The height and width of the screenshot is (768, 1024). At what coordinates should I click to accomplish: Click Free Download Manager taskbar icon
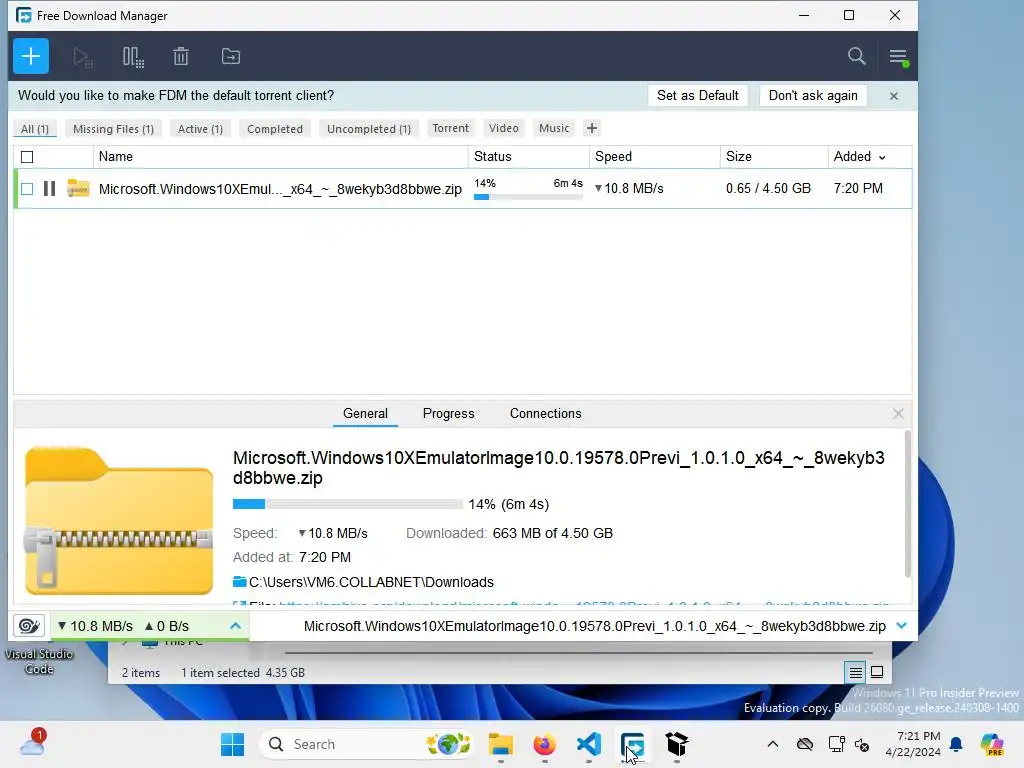click(632, 744)
